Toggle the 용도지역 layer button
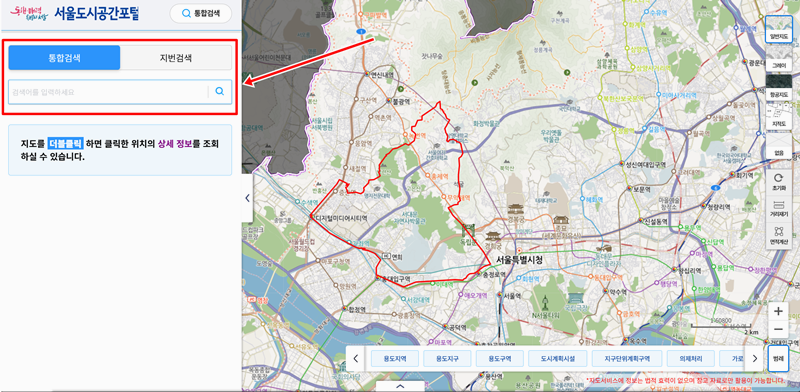The width and height of the screenshot is (800, 392). [395, 358]
